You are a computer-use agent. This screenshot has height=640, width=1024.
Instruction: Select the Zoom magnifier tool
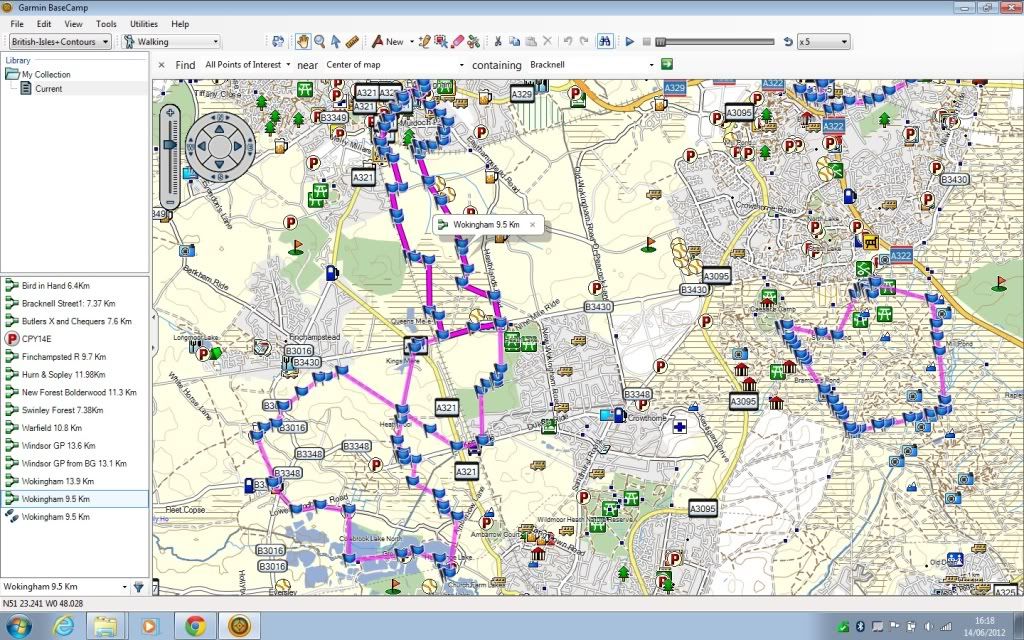point(320,42)
